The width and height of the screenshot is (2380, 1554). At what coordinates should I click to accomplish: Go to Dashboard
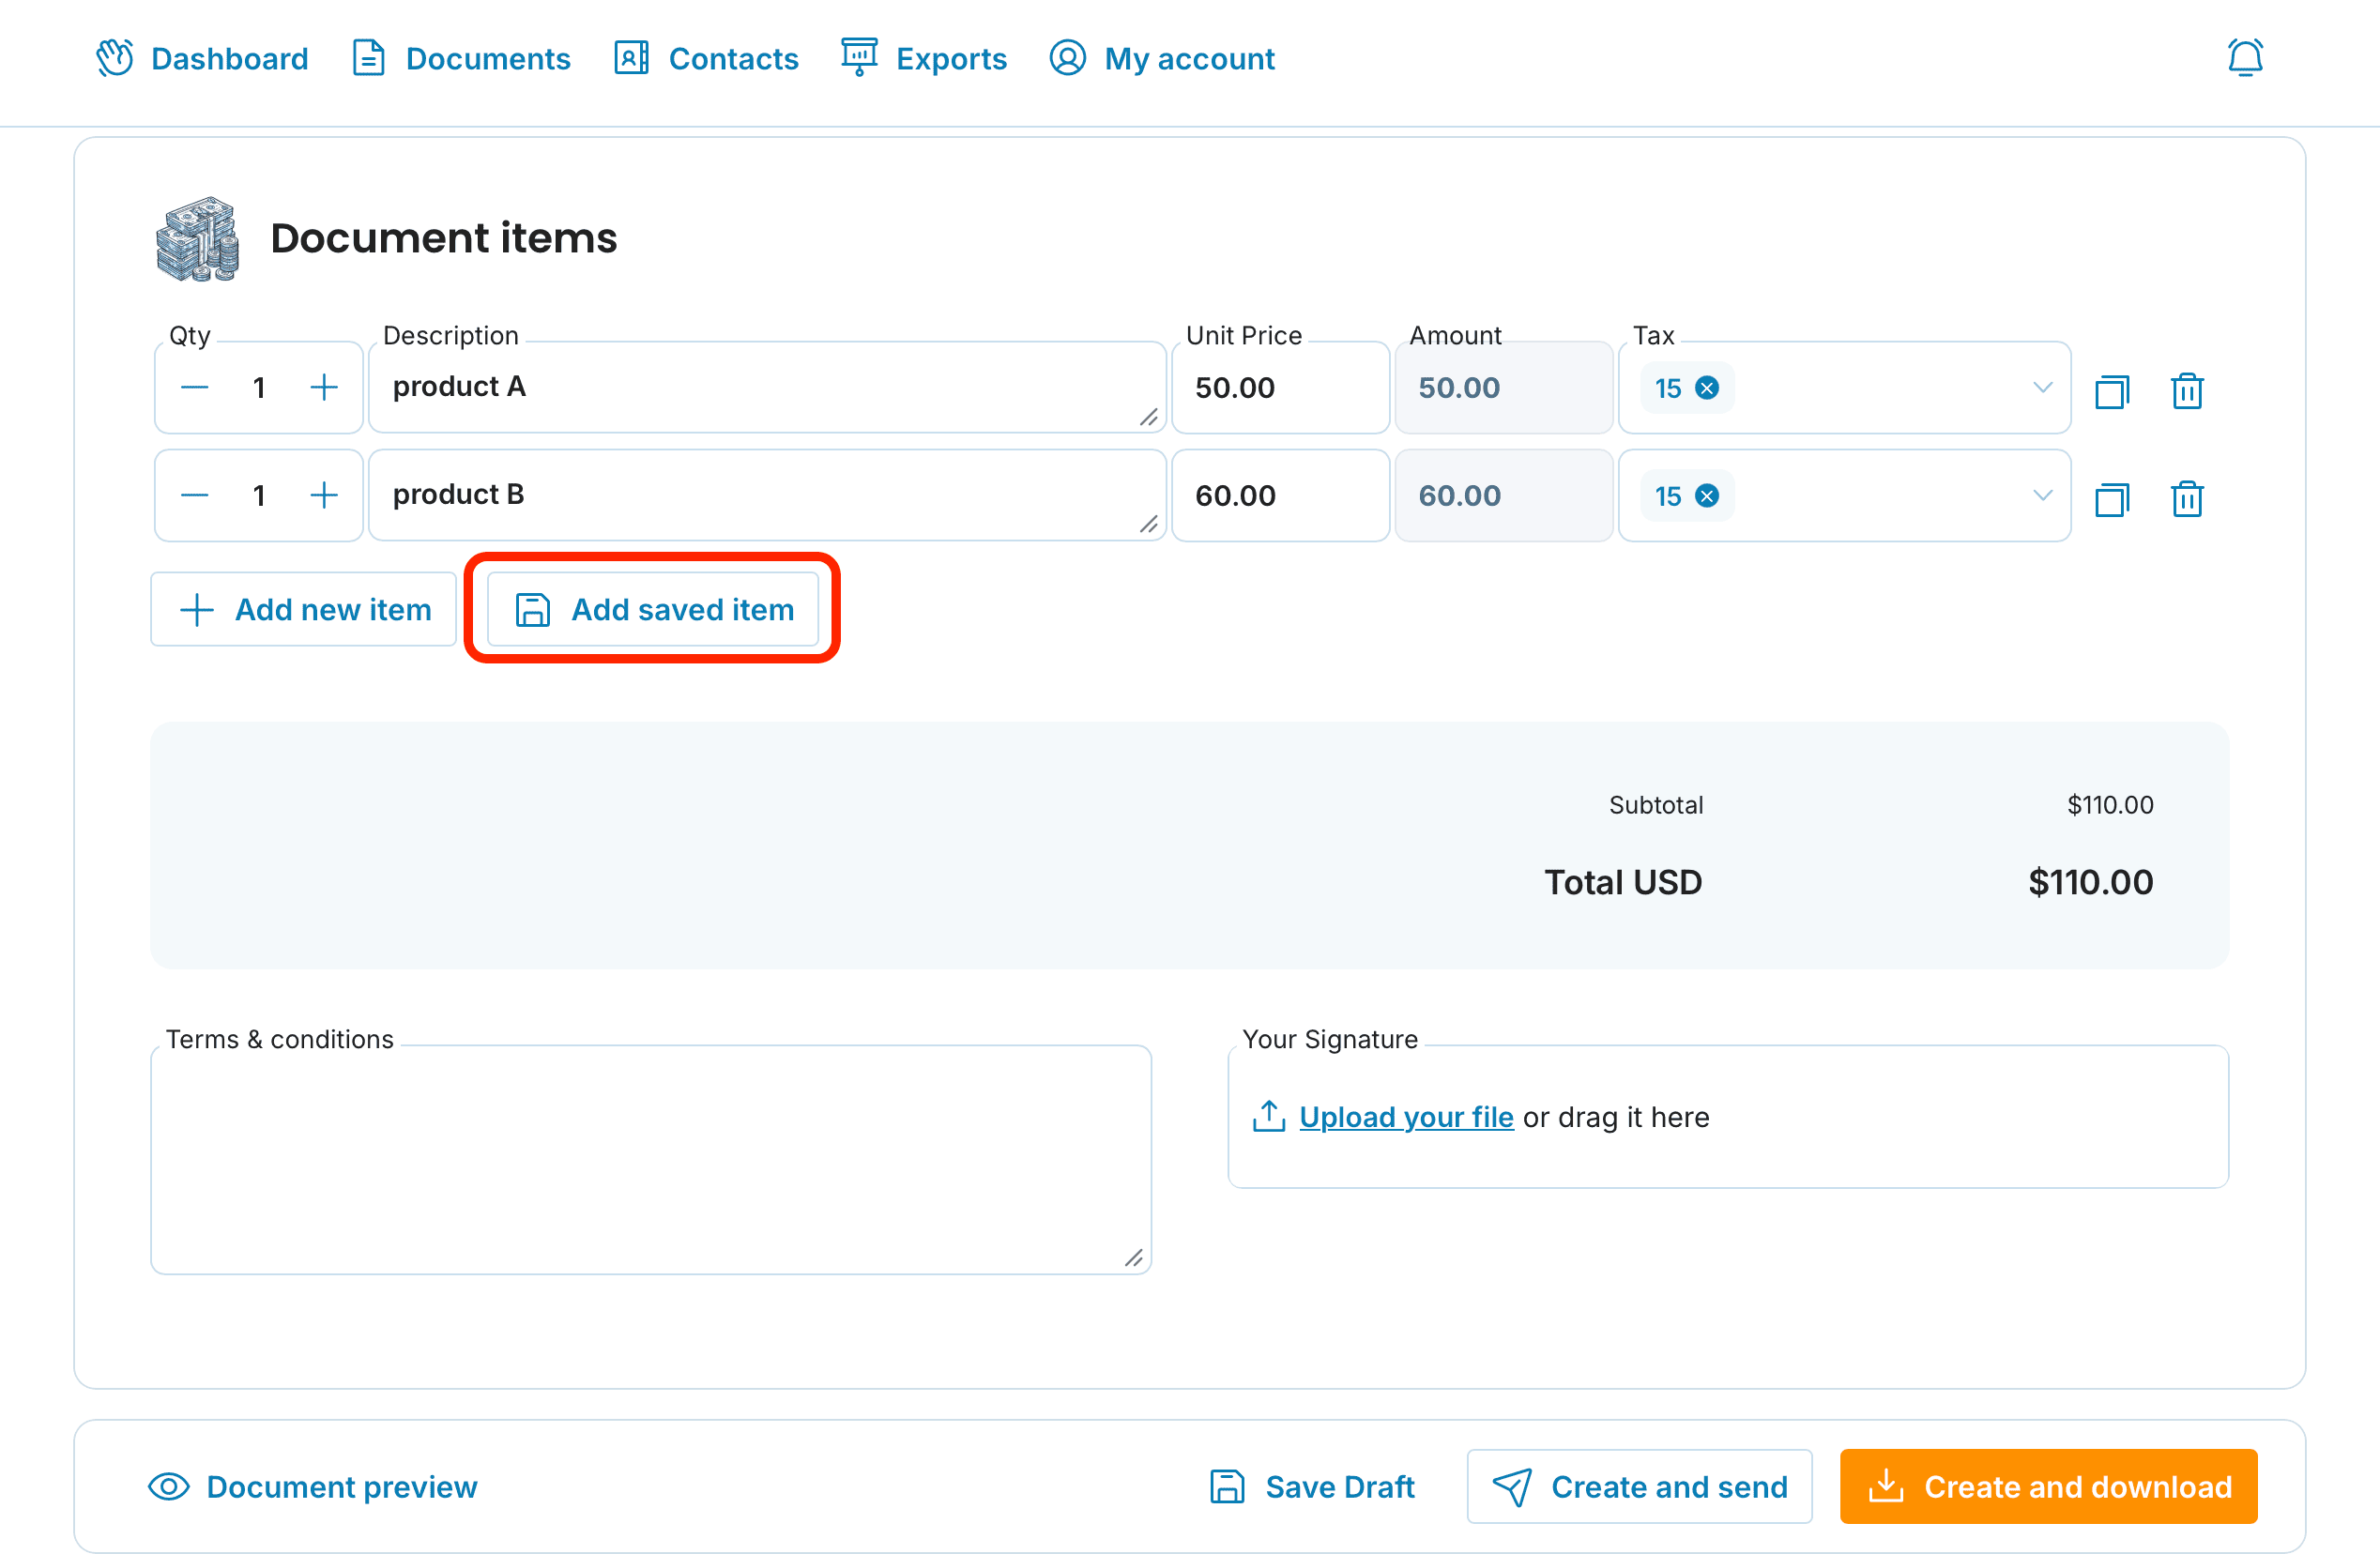click(x=202, y=58)
